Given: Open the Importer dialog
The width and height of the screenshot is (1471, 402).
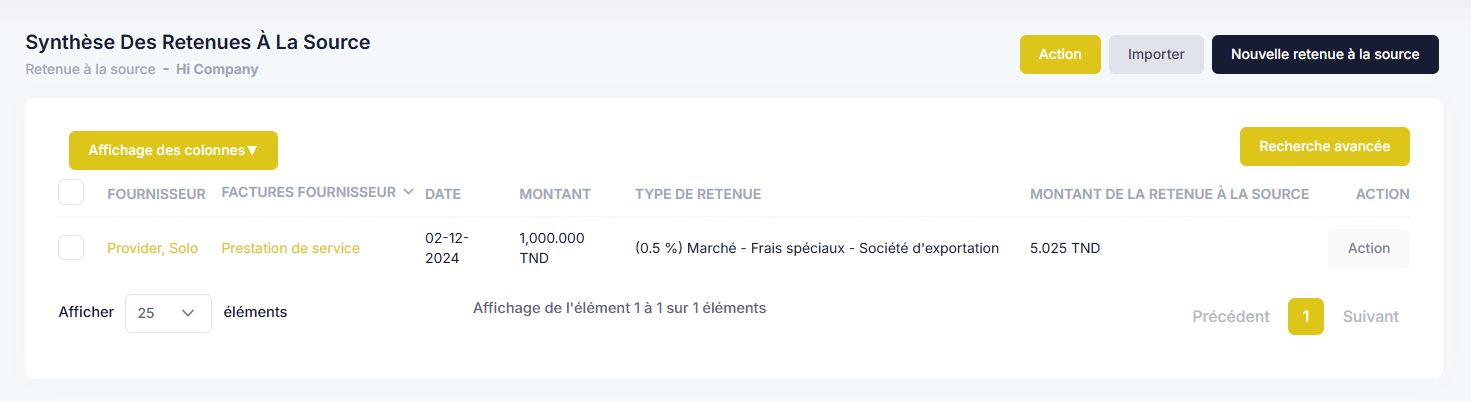Looking at the screenshot, I should point(1156,54).
